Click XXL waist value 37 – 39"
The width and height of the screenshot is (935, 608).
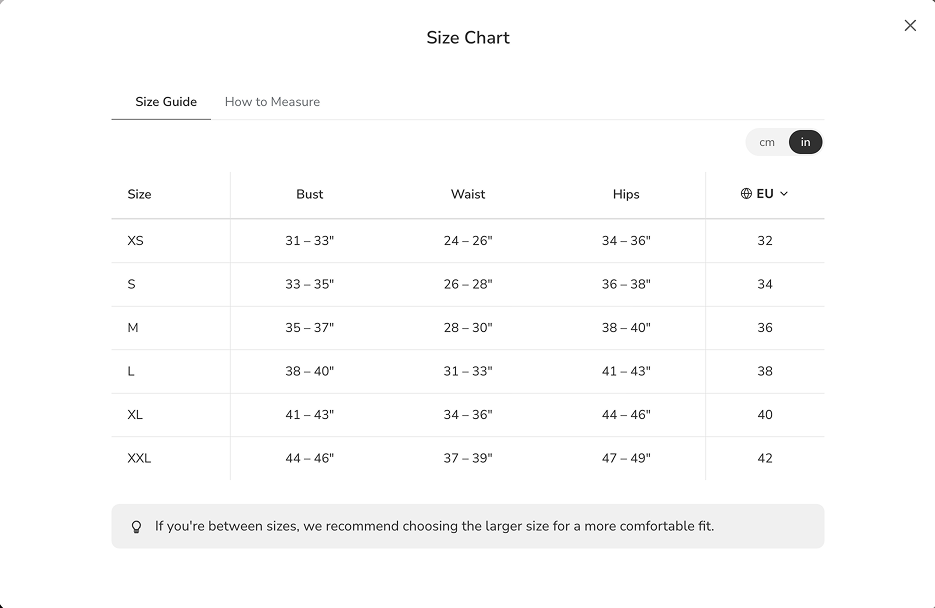[x=468, y=458]
